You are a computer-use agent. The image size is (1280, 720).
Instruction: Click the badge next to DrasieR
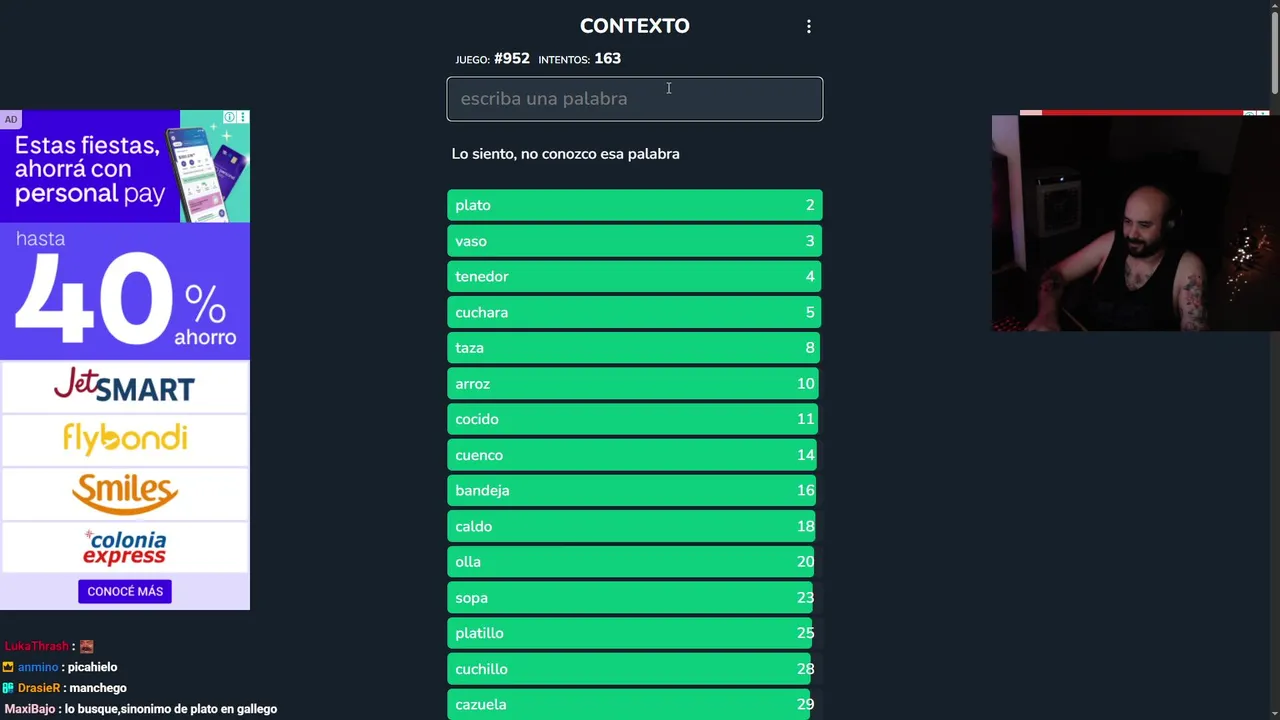pyautogui.click(x=8, y=688)
